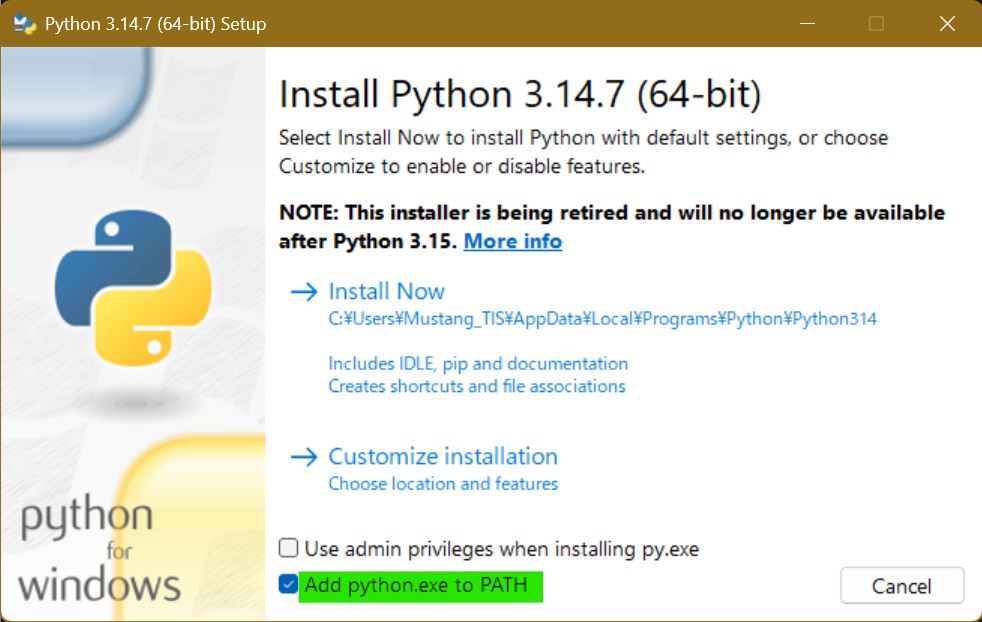Close the Python Setup window
Viewport: 982px width, 622px height.
coord(947,24)
